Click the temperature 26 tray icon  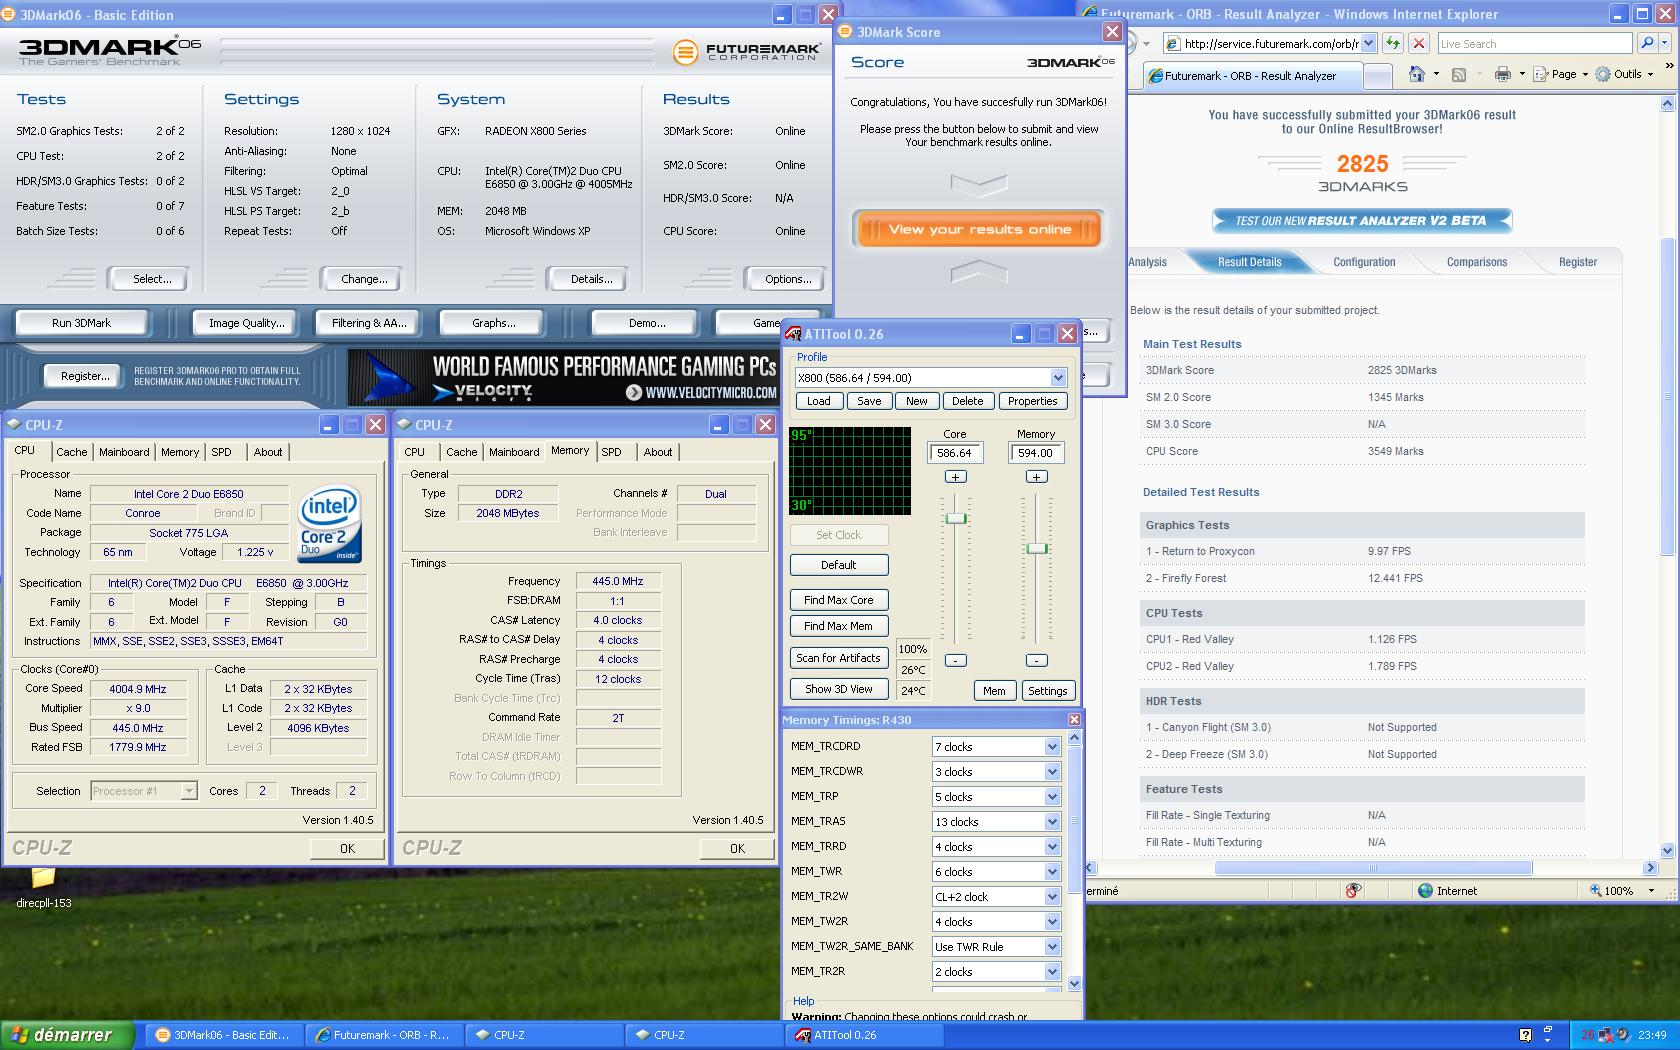coord(1588,1035)
